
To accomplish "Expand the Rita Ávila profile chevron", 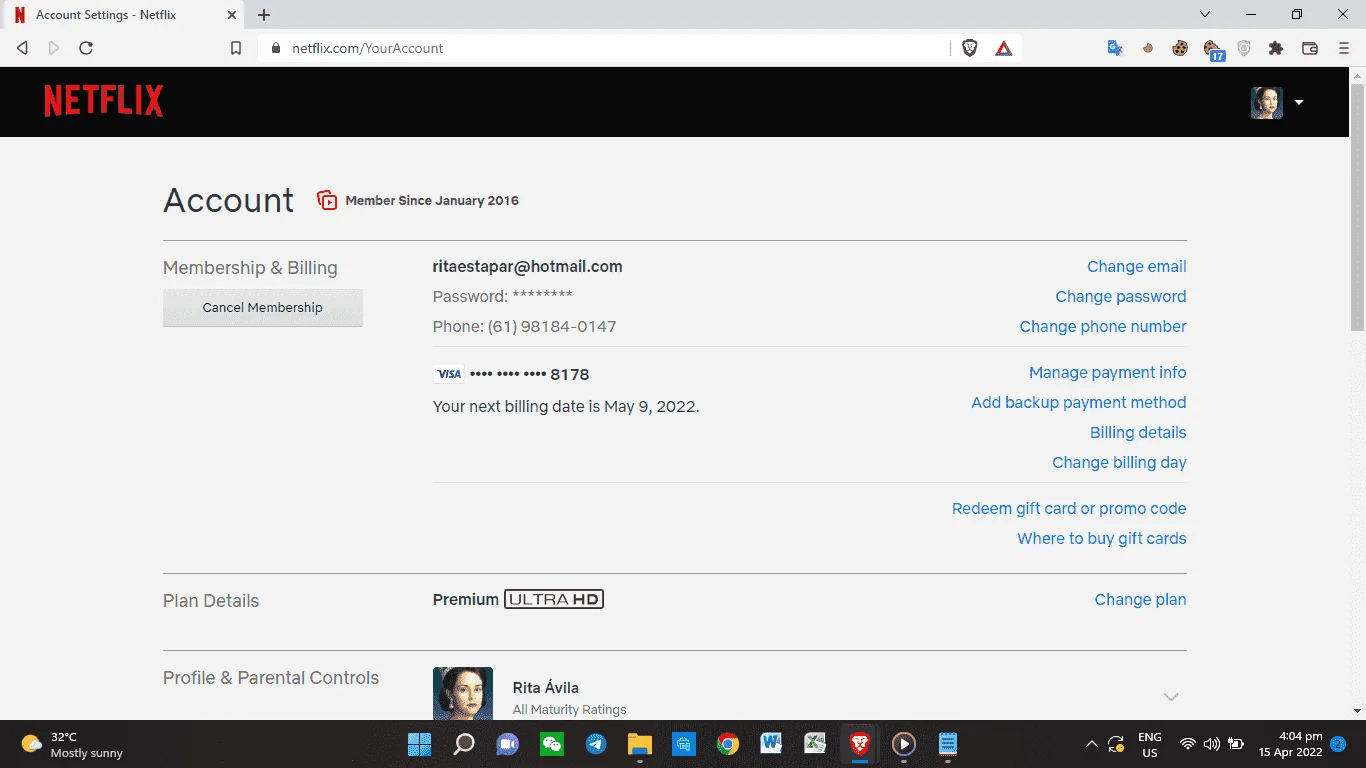I will (1171, 696).
